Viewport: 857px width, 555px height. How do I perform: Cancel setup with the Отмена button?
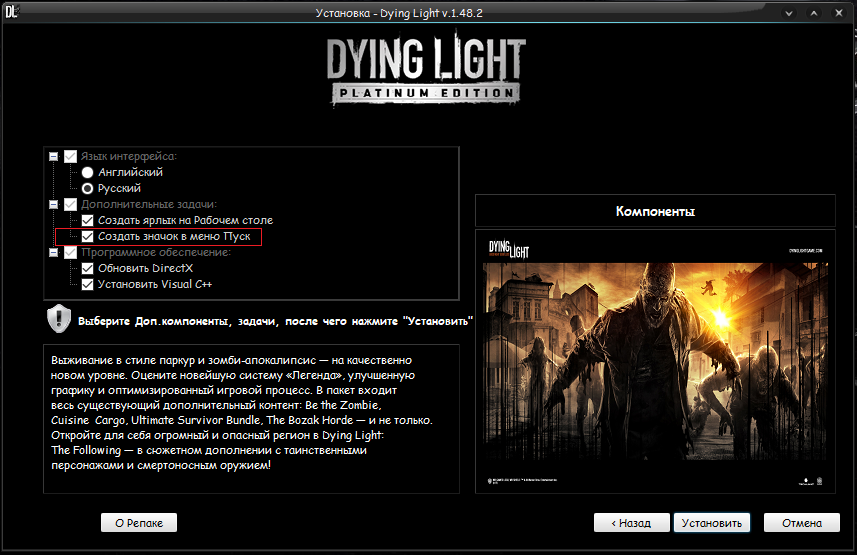pos(801,522)
